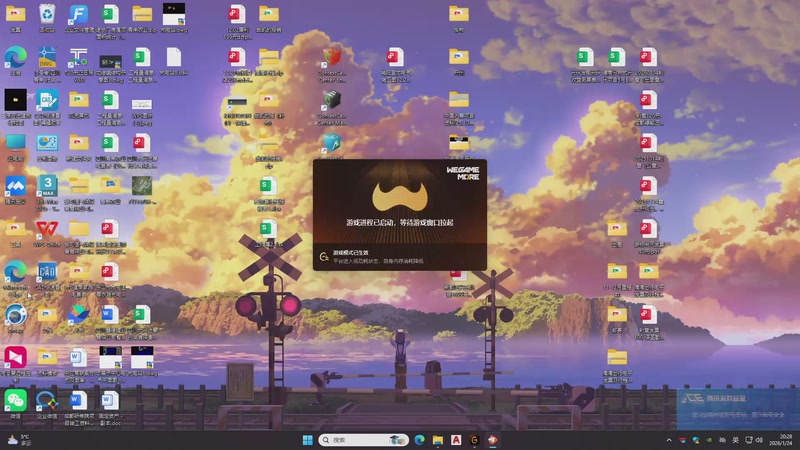Launch the dark-blue CAD app shortcut
This screenshot has height=450, width=800.
pyautogui.click(x=47, y=272)
